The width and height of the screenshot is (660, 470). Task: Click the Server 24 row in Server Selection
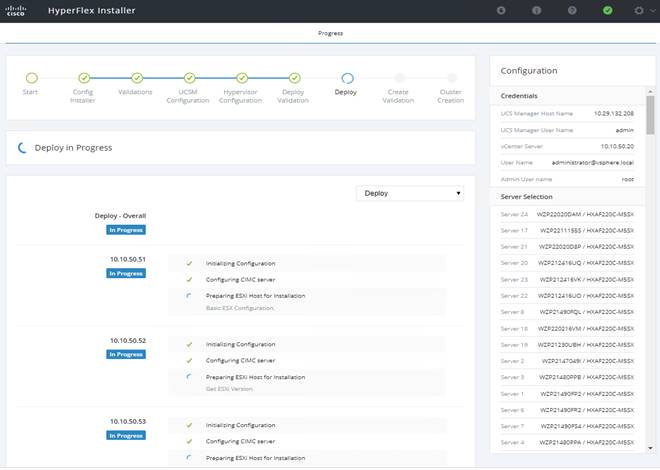[x=567, y=215]
